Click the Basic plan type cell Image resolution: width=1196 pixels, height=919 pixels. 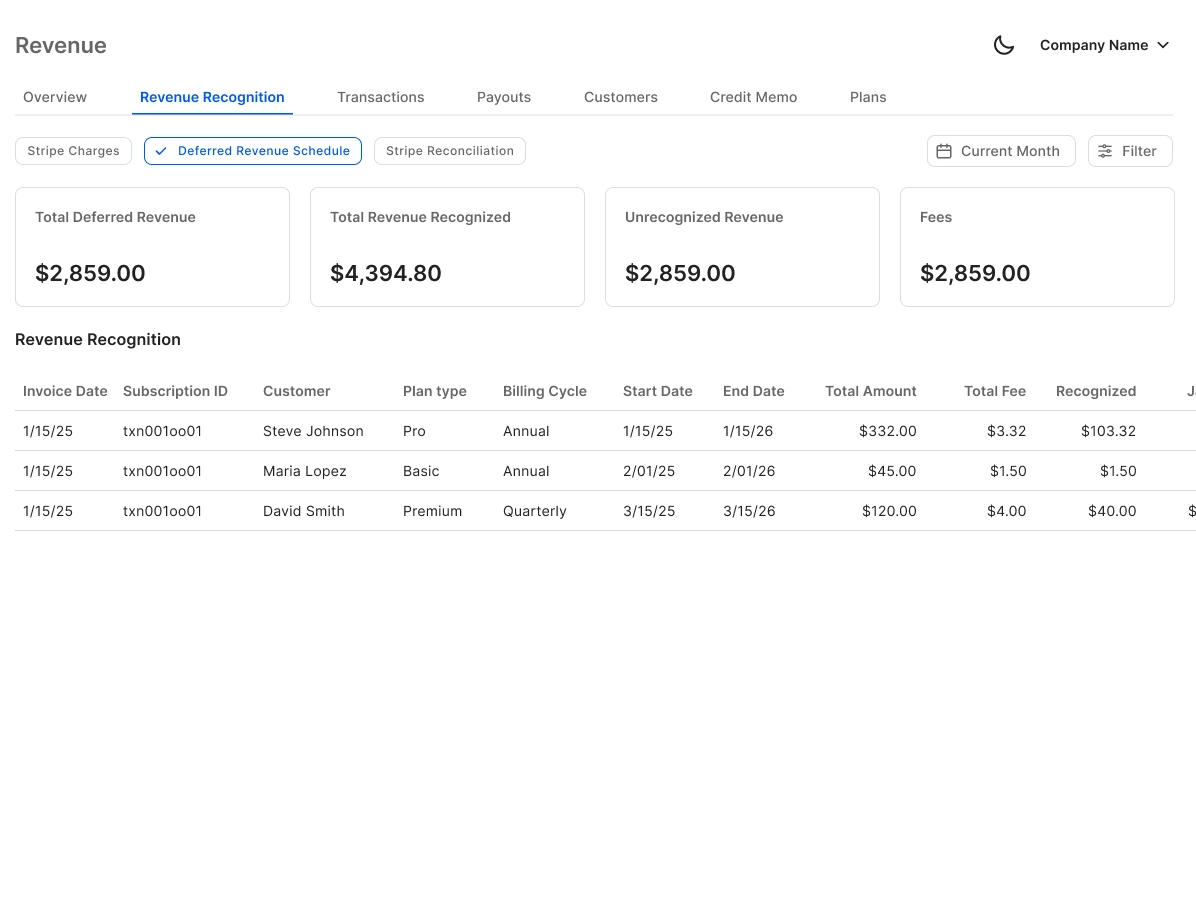421,471
